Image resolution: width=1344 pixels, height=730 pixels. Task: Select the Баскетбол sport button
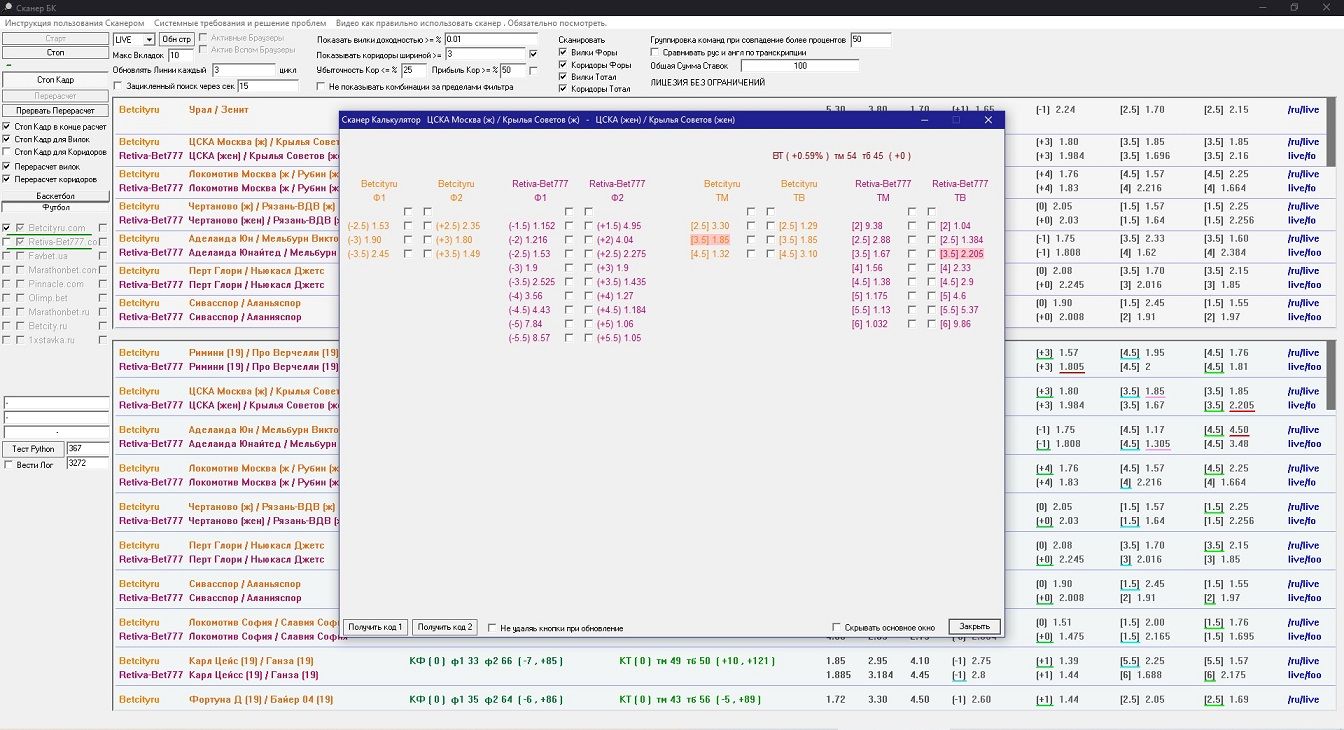tap(55, 196)
